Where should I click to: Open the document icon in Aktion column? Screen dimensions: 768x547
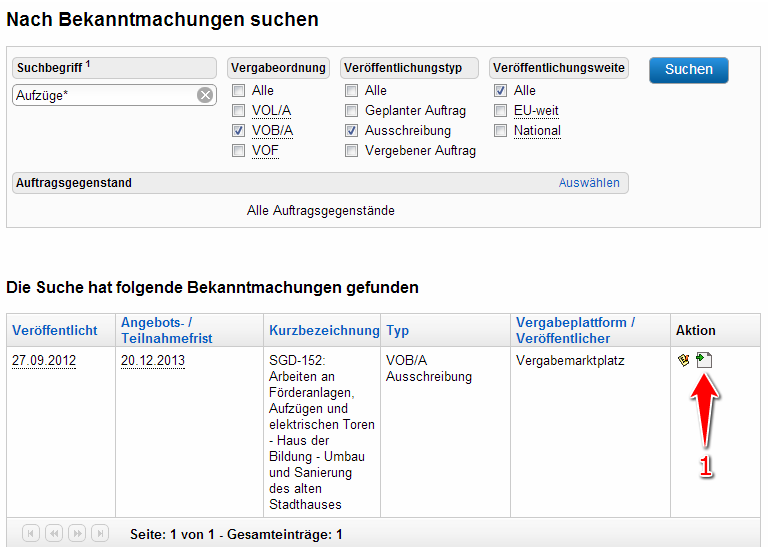(x=704, y=360)
